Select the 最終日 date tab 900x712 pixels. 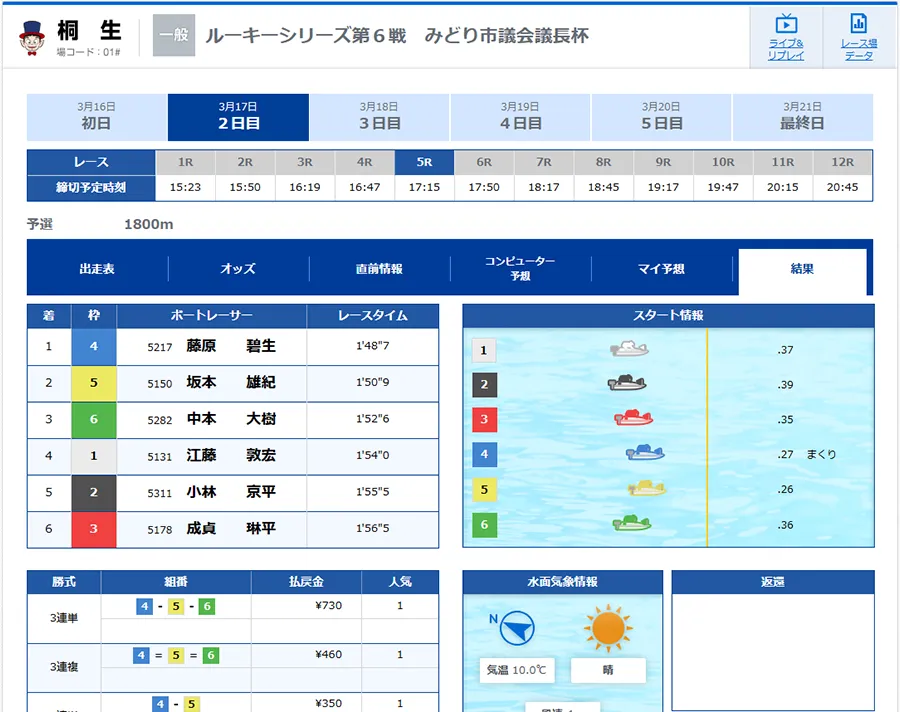pos(802,117)
